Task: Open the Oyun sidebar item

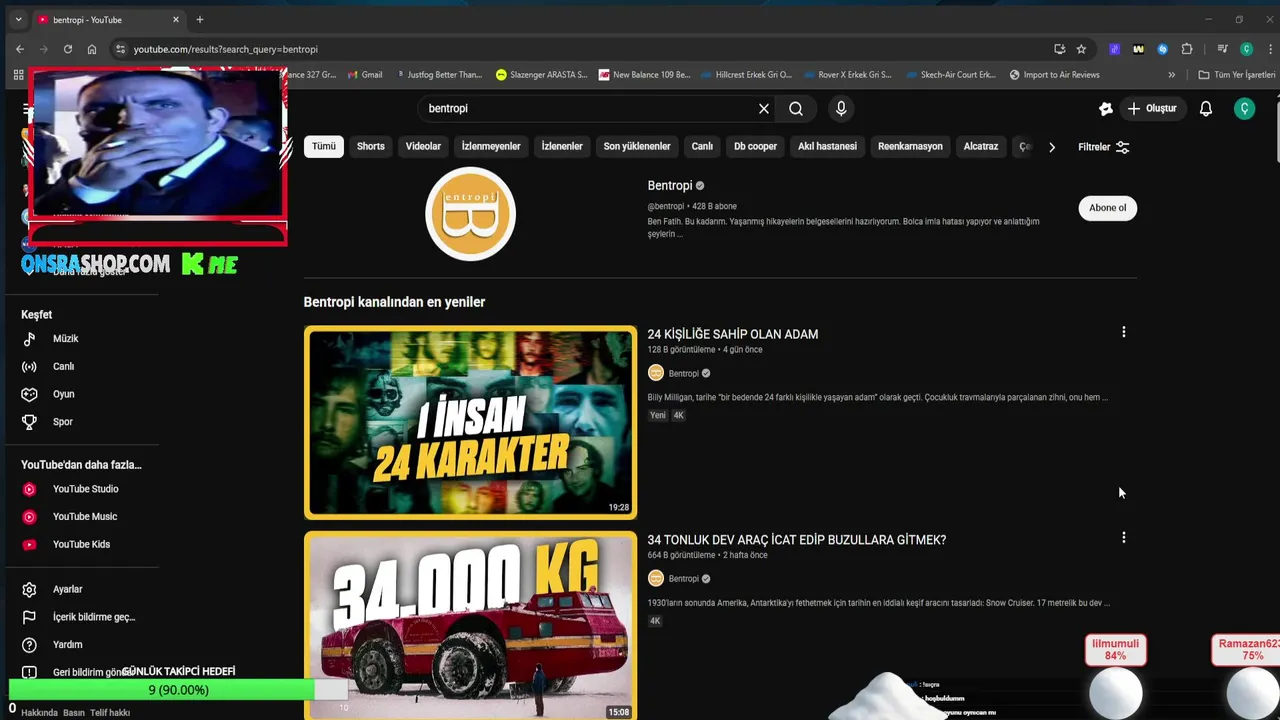Action: point(80,394)
